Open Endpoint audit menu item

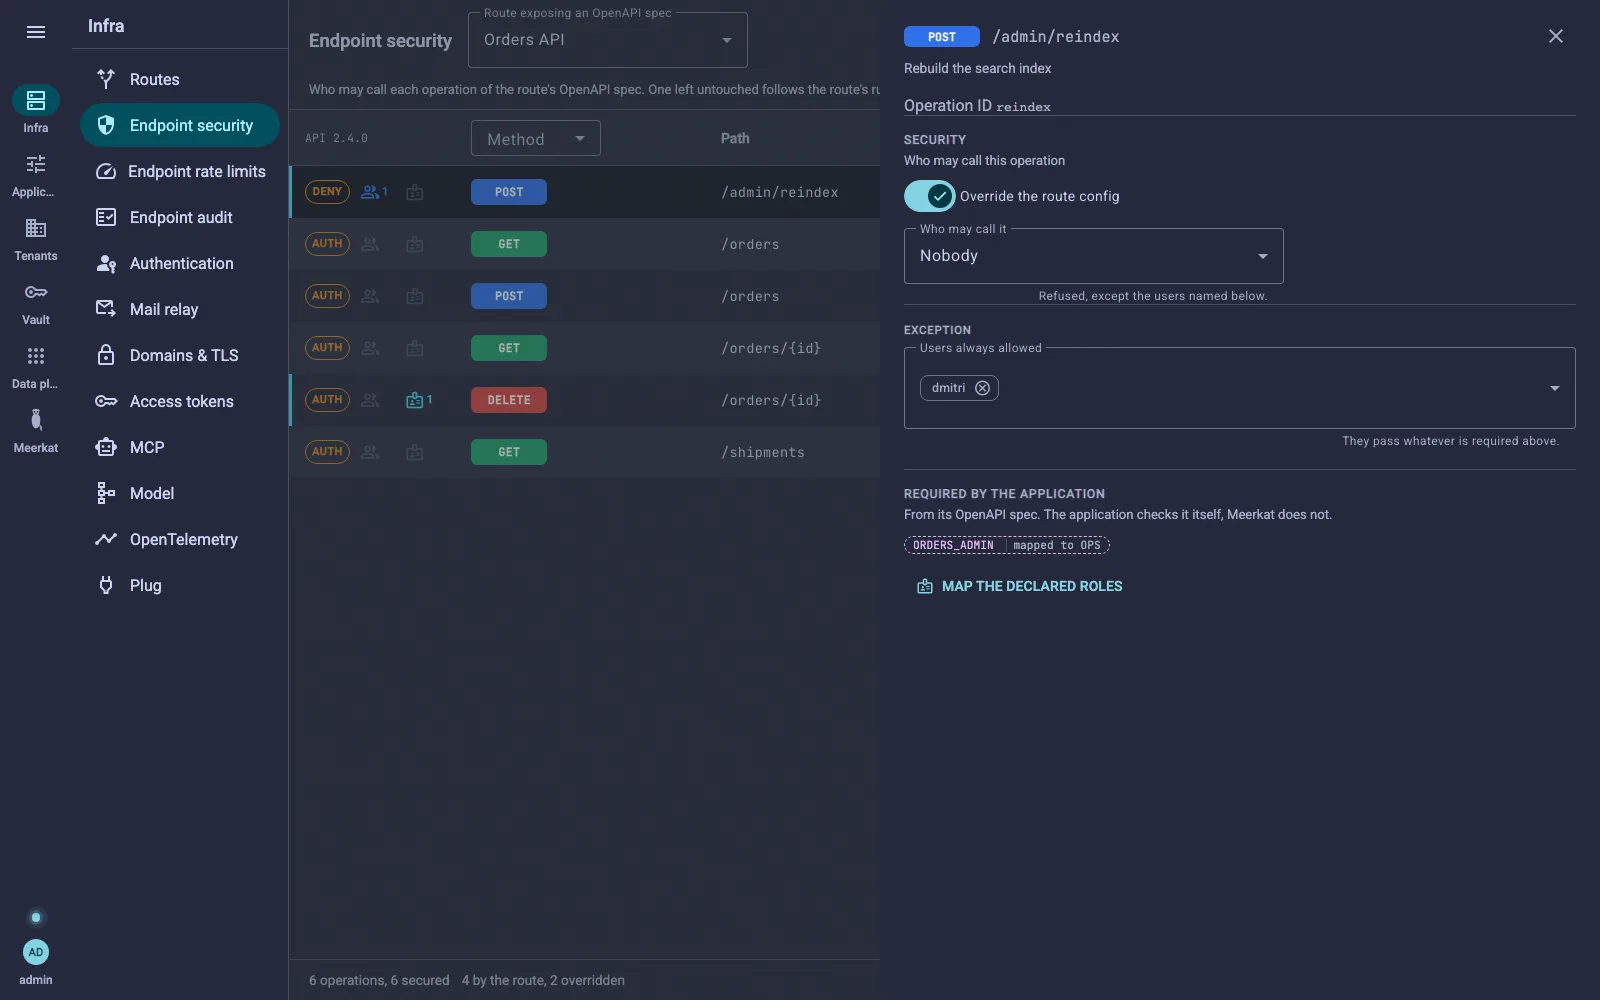(x=180, y=217)
